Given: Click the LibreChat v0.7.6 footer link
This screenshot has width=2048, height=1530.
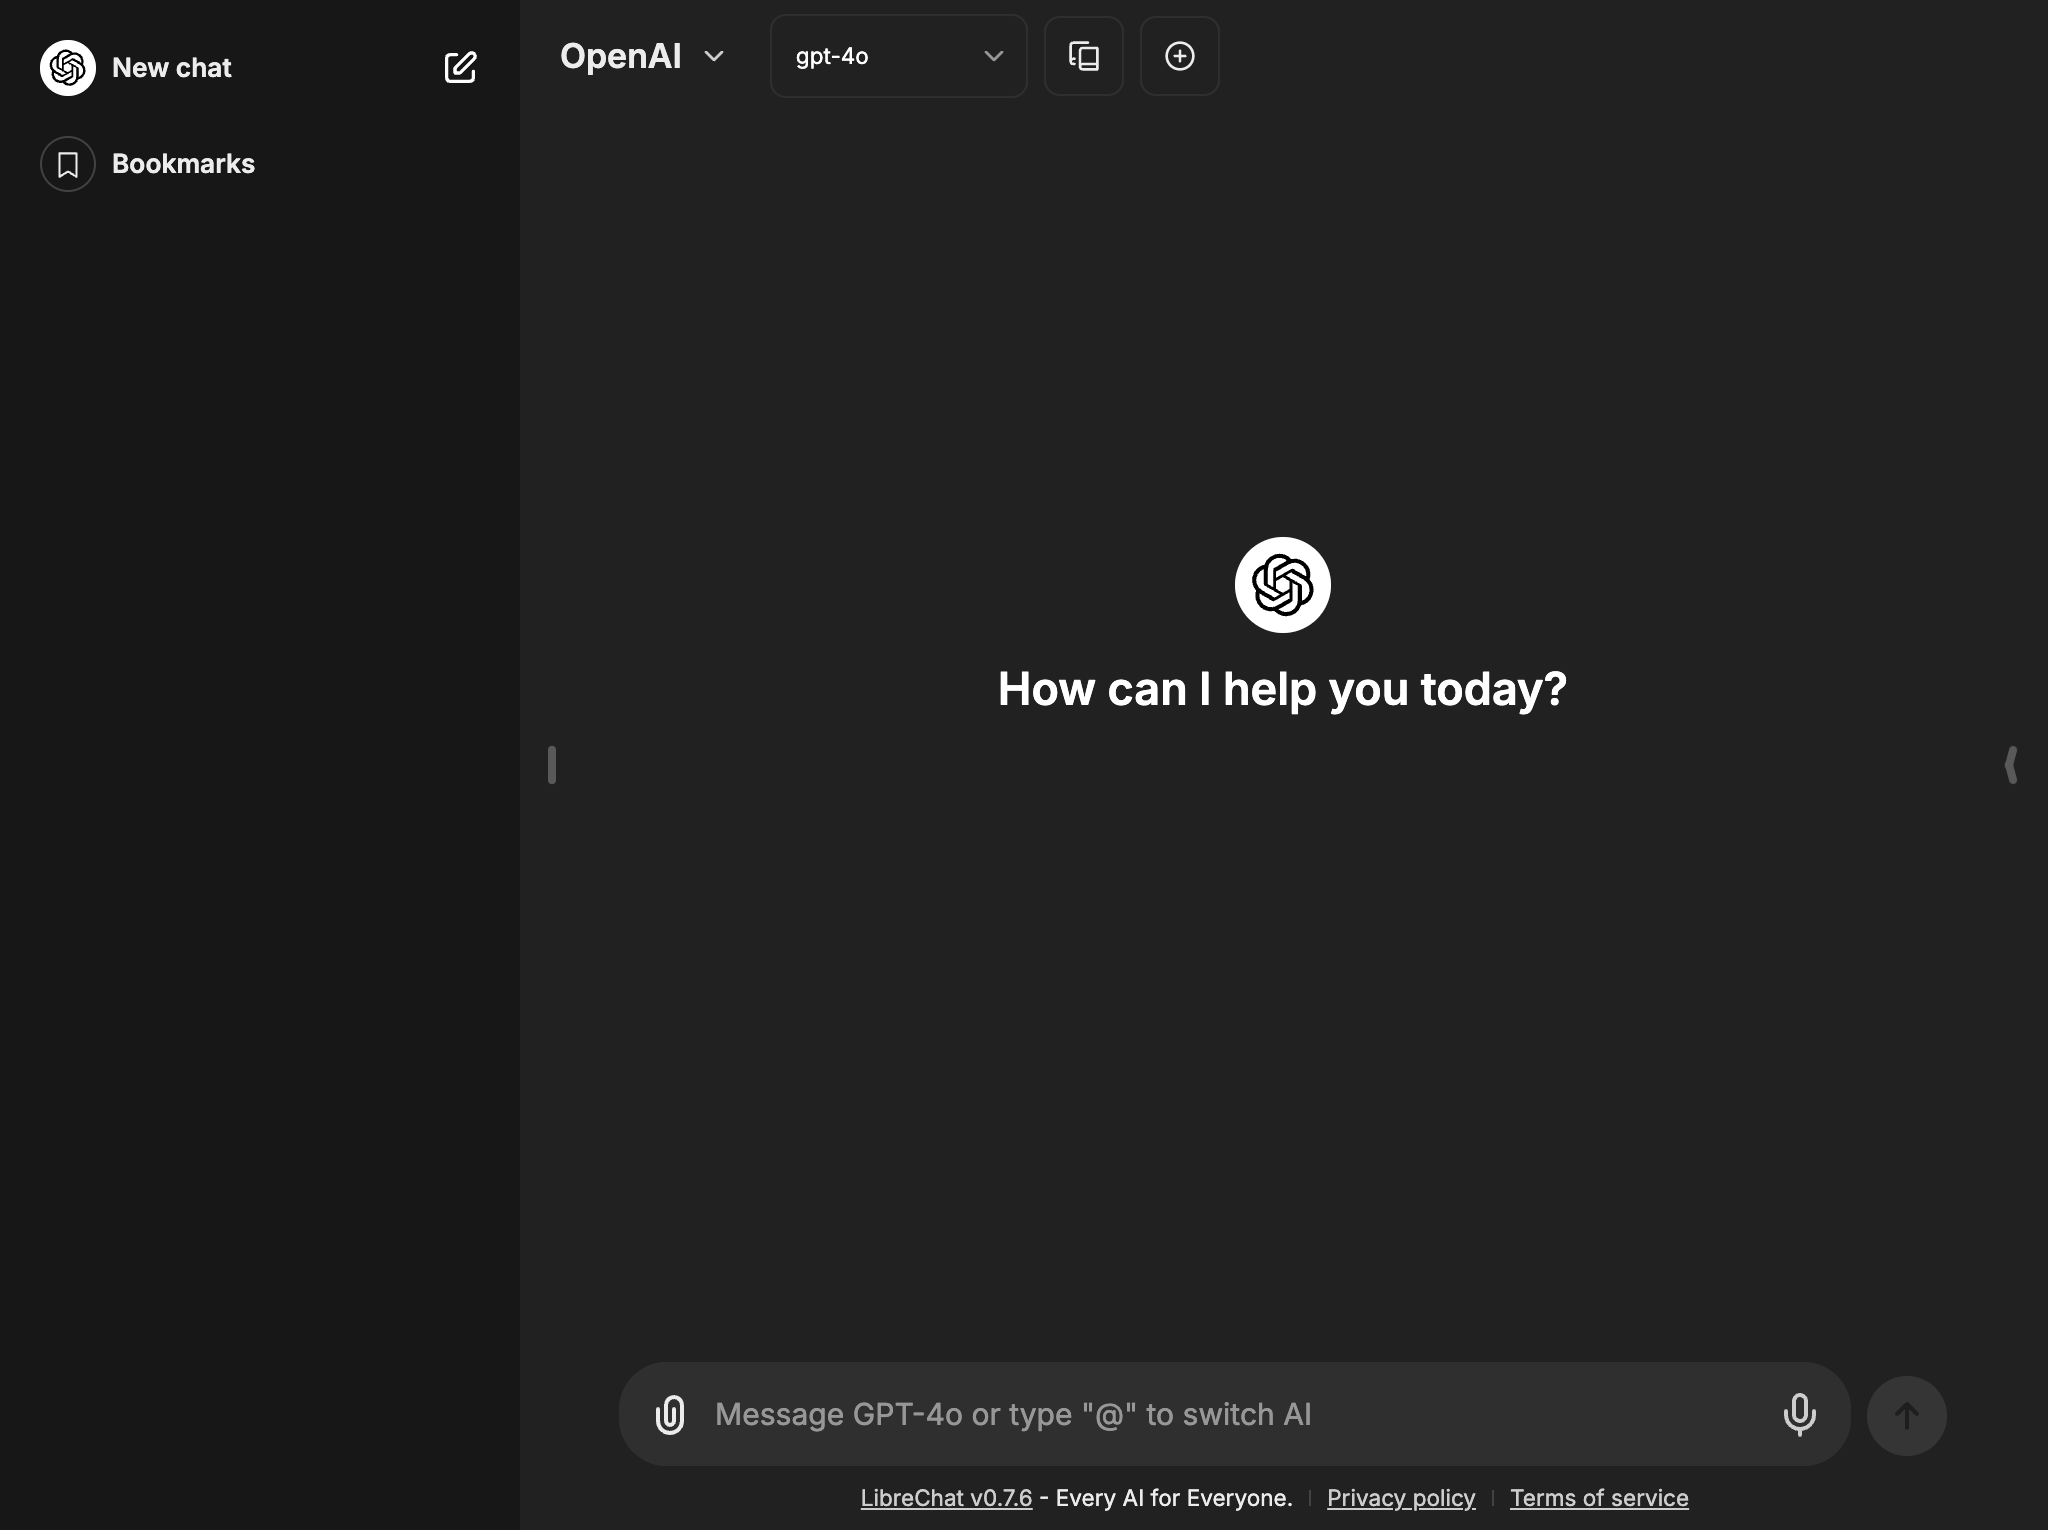Looking at the screenshot, I should [945, 1498].
